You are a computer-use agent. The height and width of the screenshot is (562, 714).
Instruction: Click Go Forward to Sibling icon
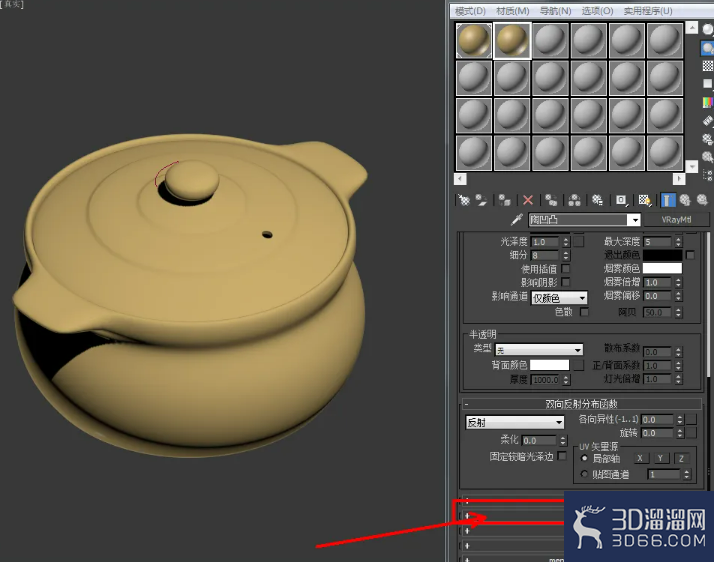pos(703,200)
